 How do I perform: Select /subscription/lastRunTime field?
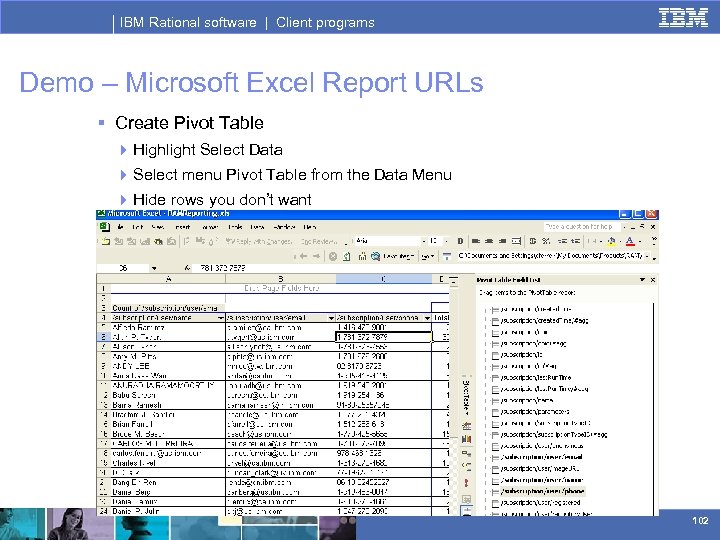[x=536, y=377]
